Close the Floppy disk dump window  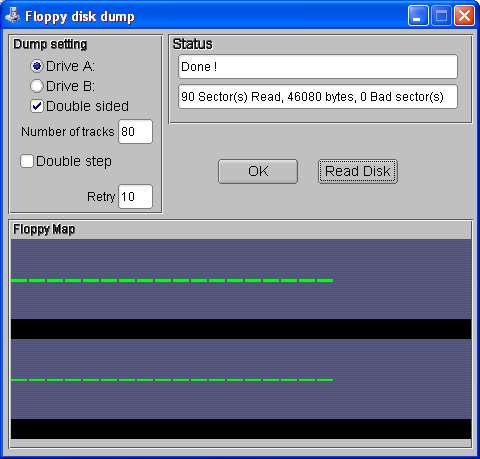point(464,16)
